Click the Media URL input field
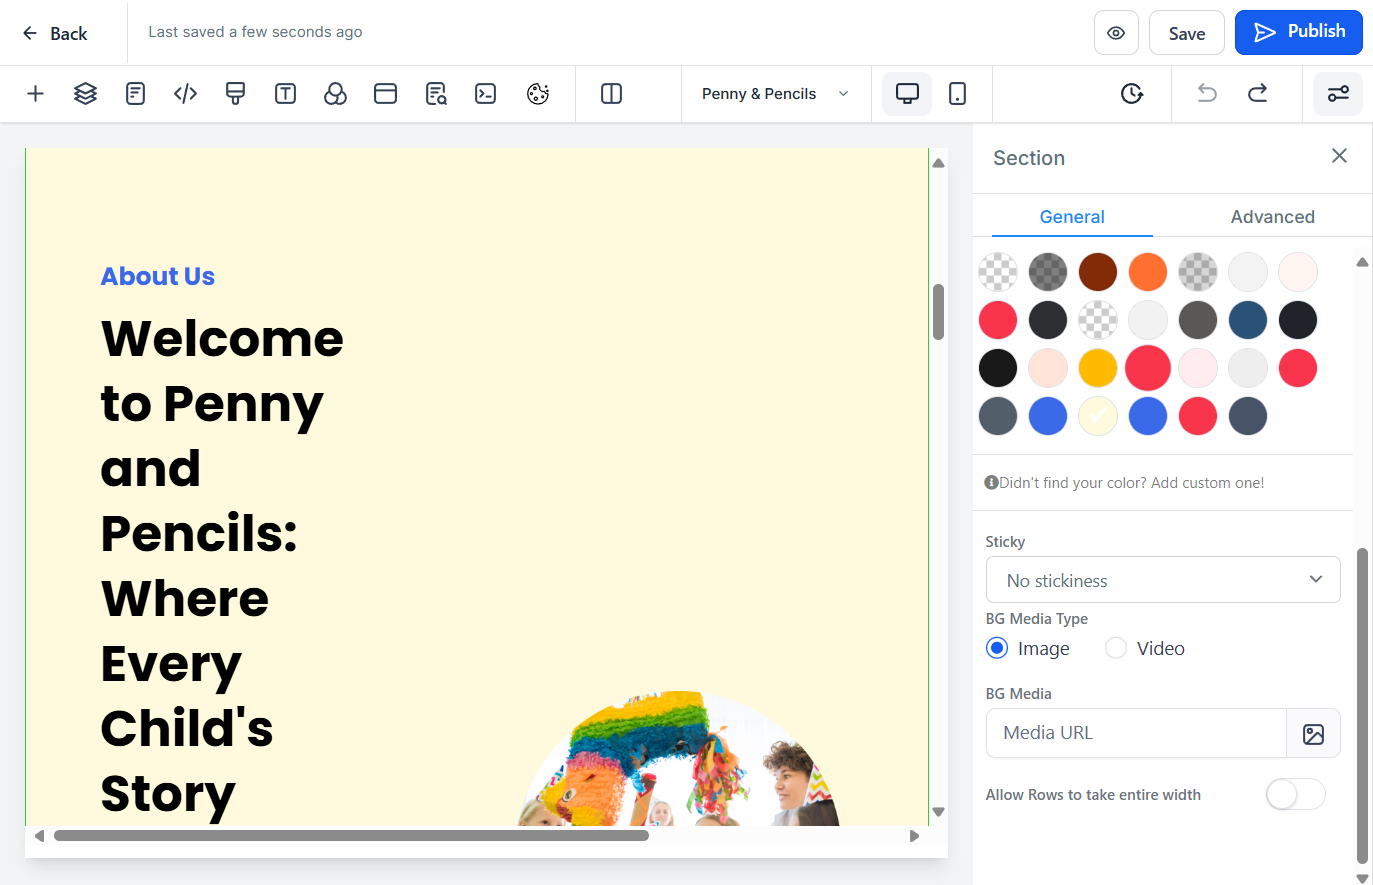This screenshot has width=1373, height=885. tap(1136, 734)
